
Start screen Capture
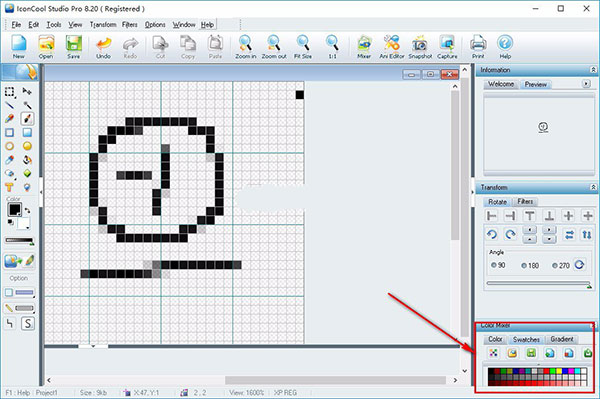[x=447, y=46]
